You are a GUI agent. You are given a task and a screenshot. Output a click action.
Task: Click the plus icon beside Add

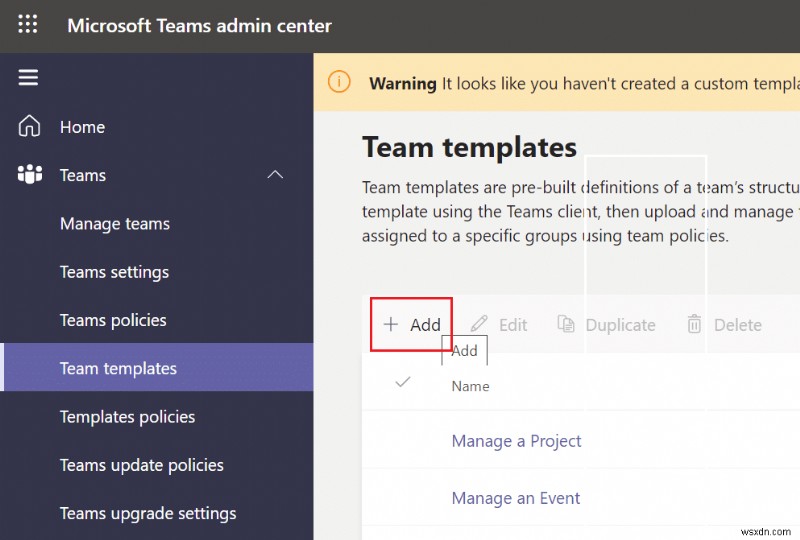[x=390, y=324]
